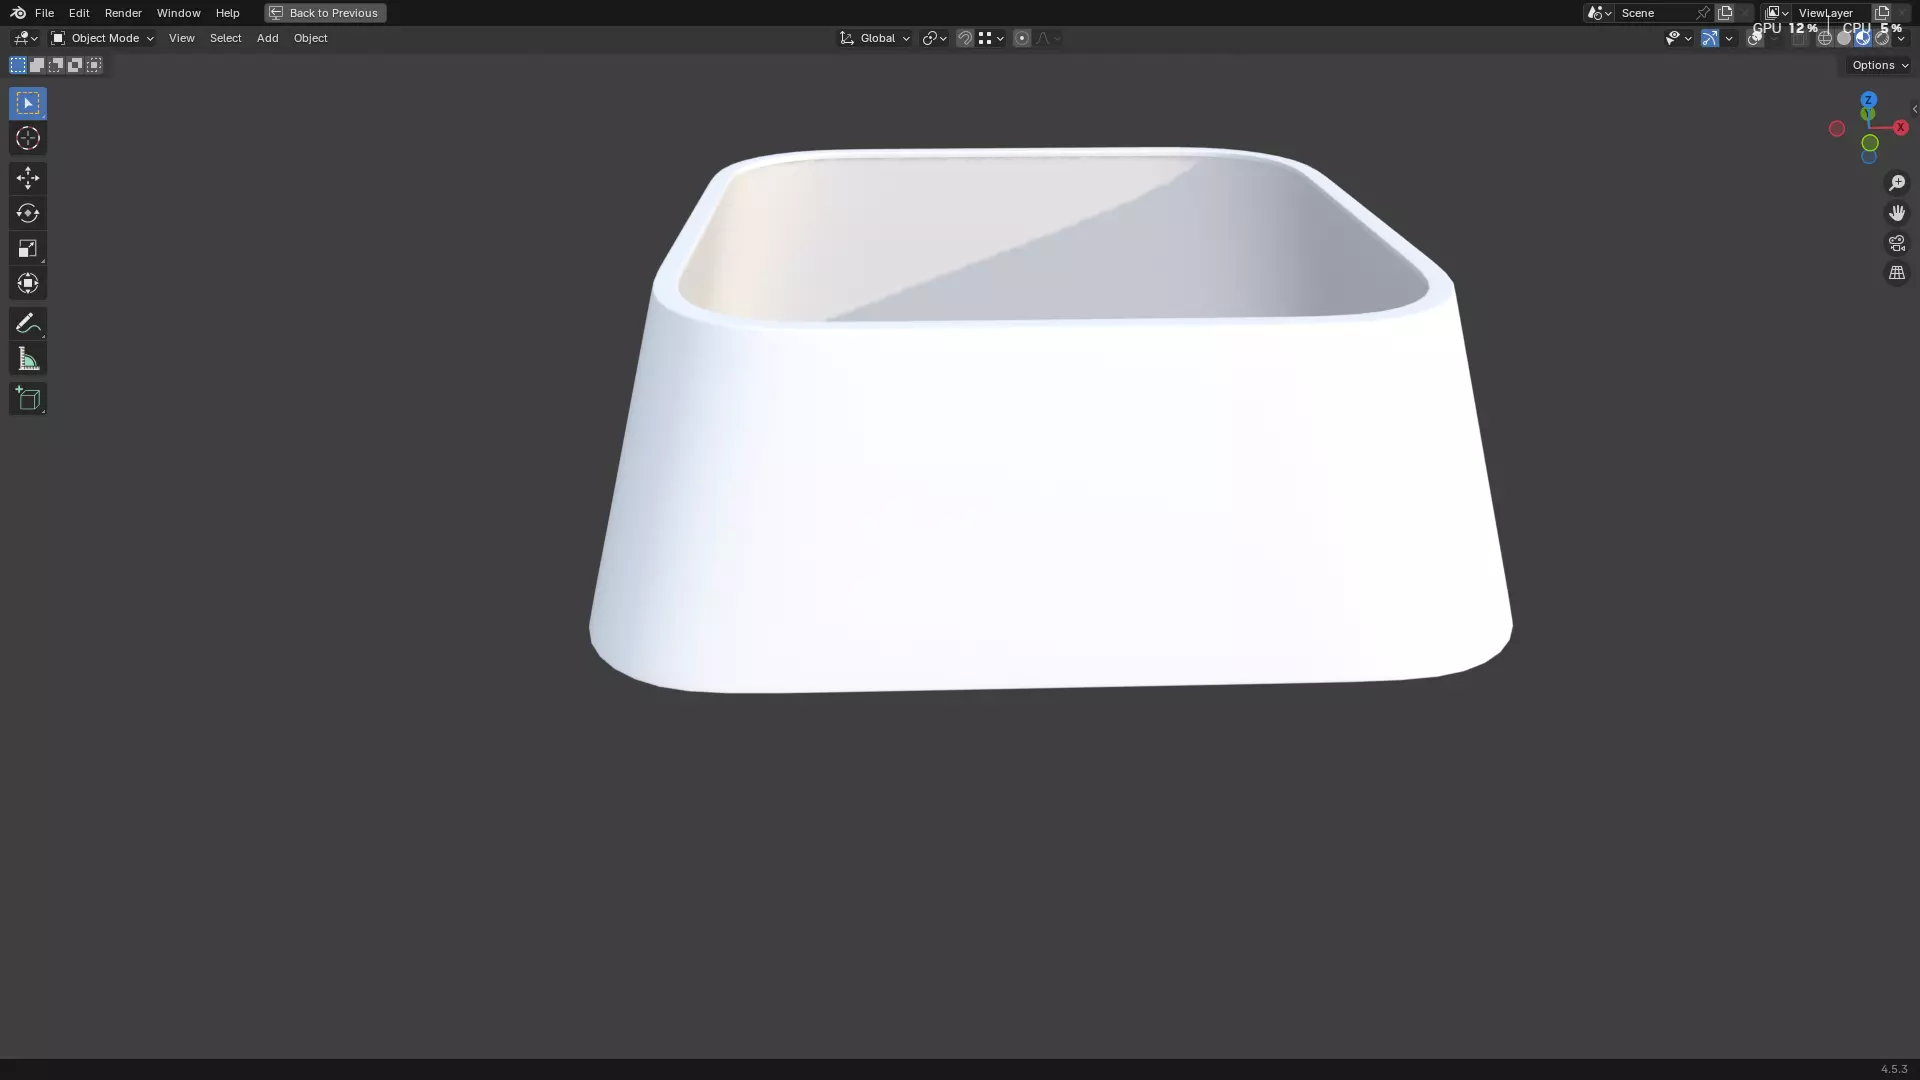The width and height of the screenshot is (1920, 1080).
Task: Click the Scene name field
Action: (1655, 13)
